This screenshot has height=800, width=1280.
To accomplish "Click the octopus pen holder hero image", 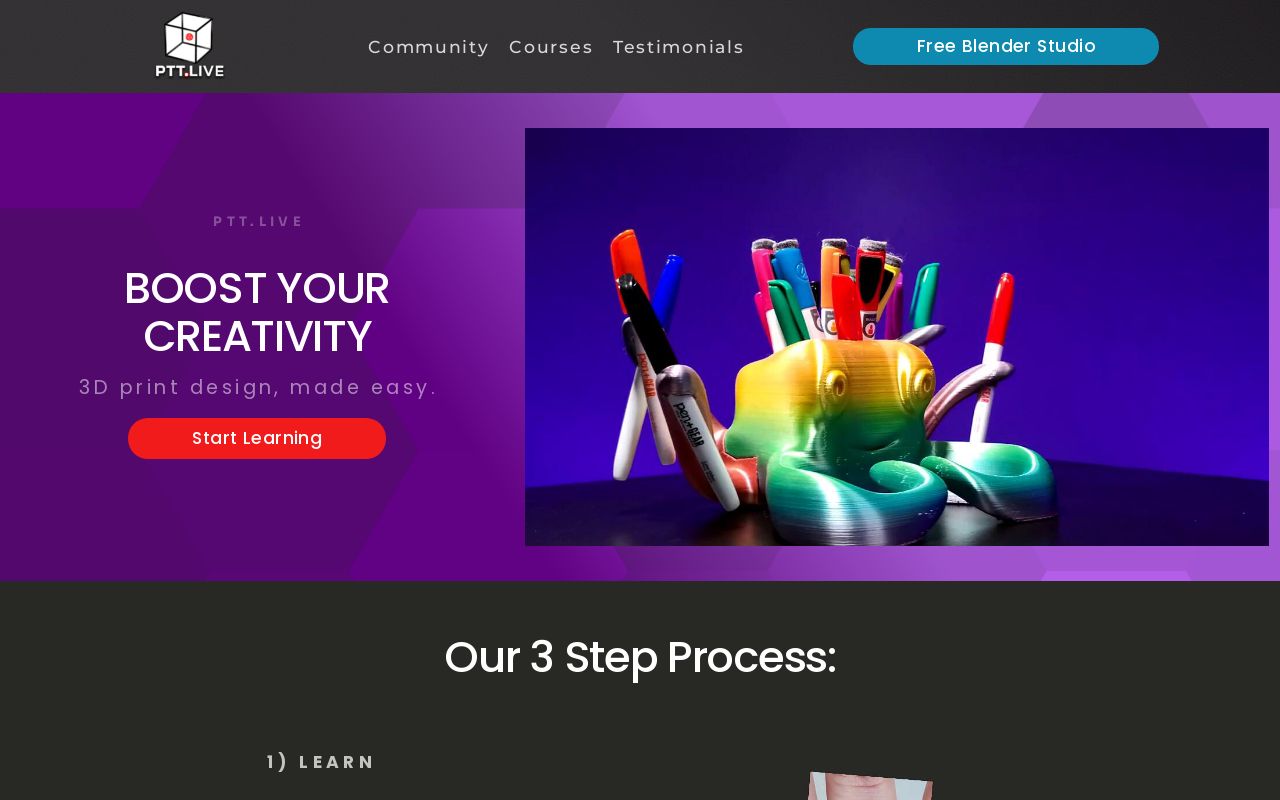I will 897,337.
